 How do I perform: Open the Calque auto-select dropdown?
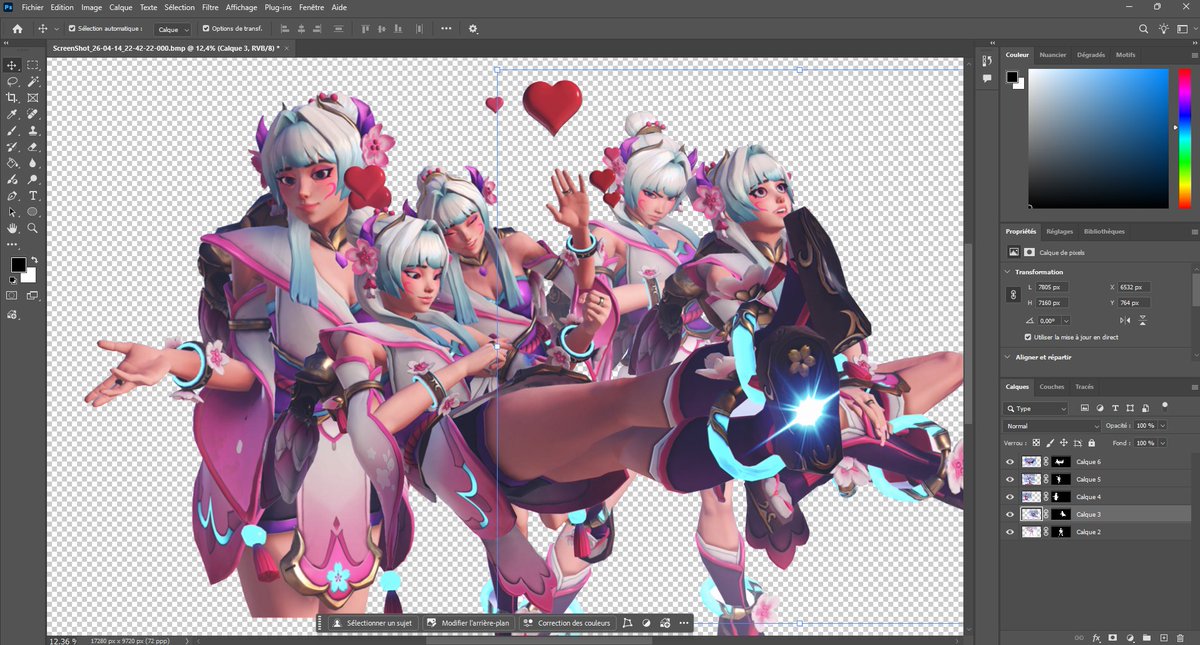(x=173, y=29)
